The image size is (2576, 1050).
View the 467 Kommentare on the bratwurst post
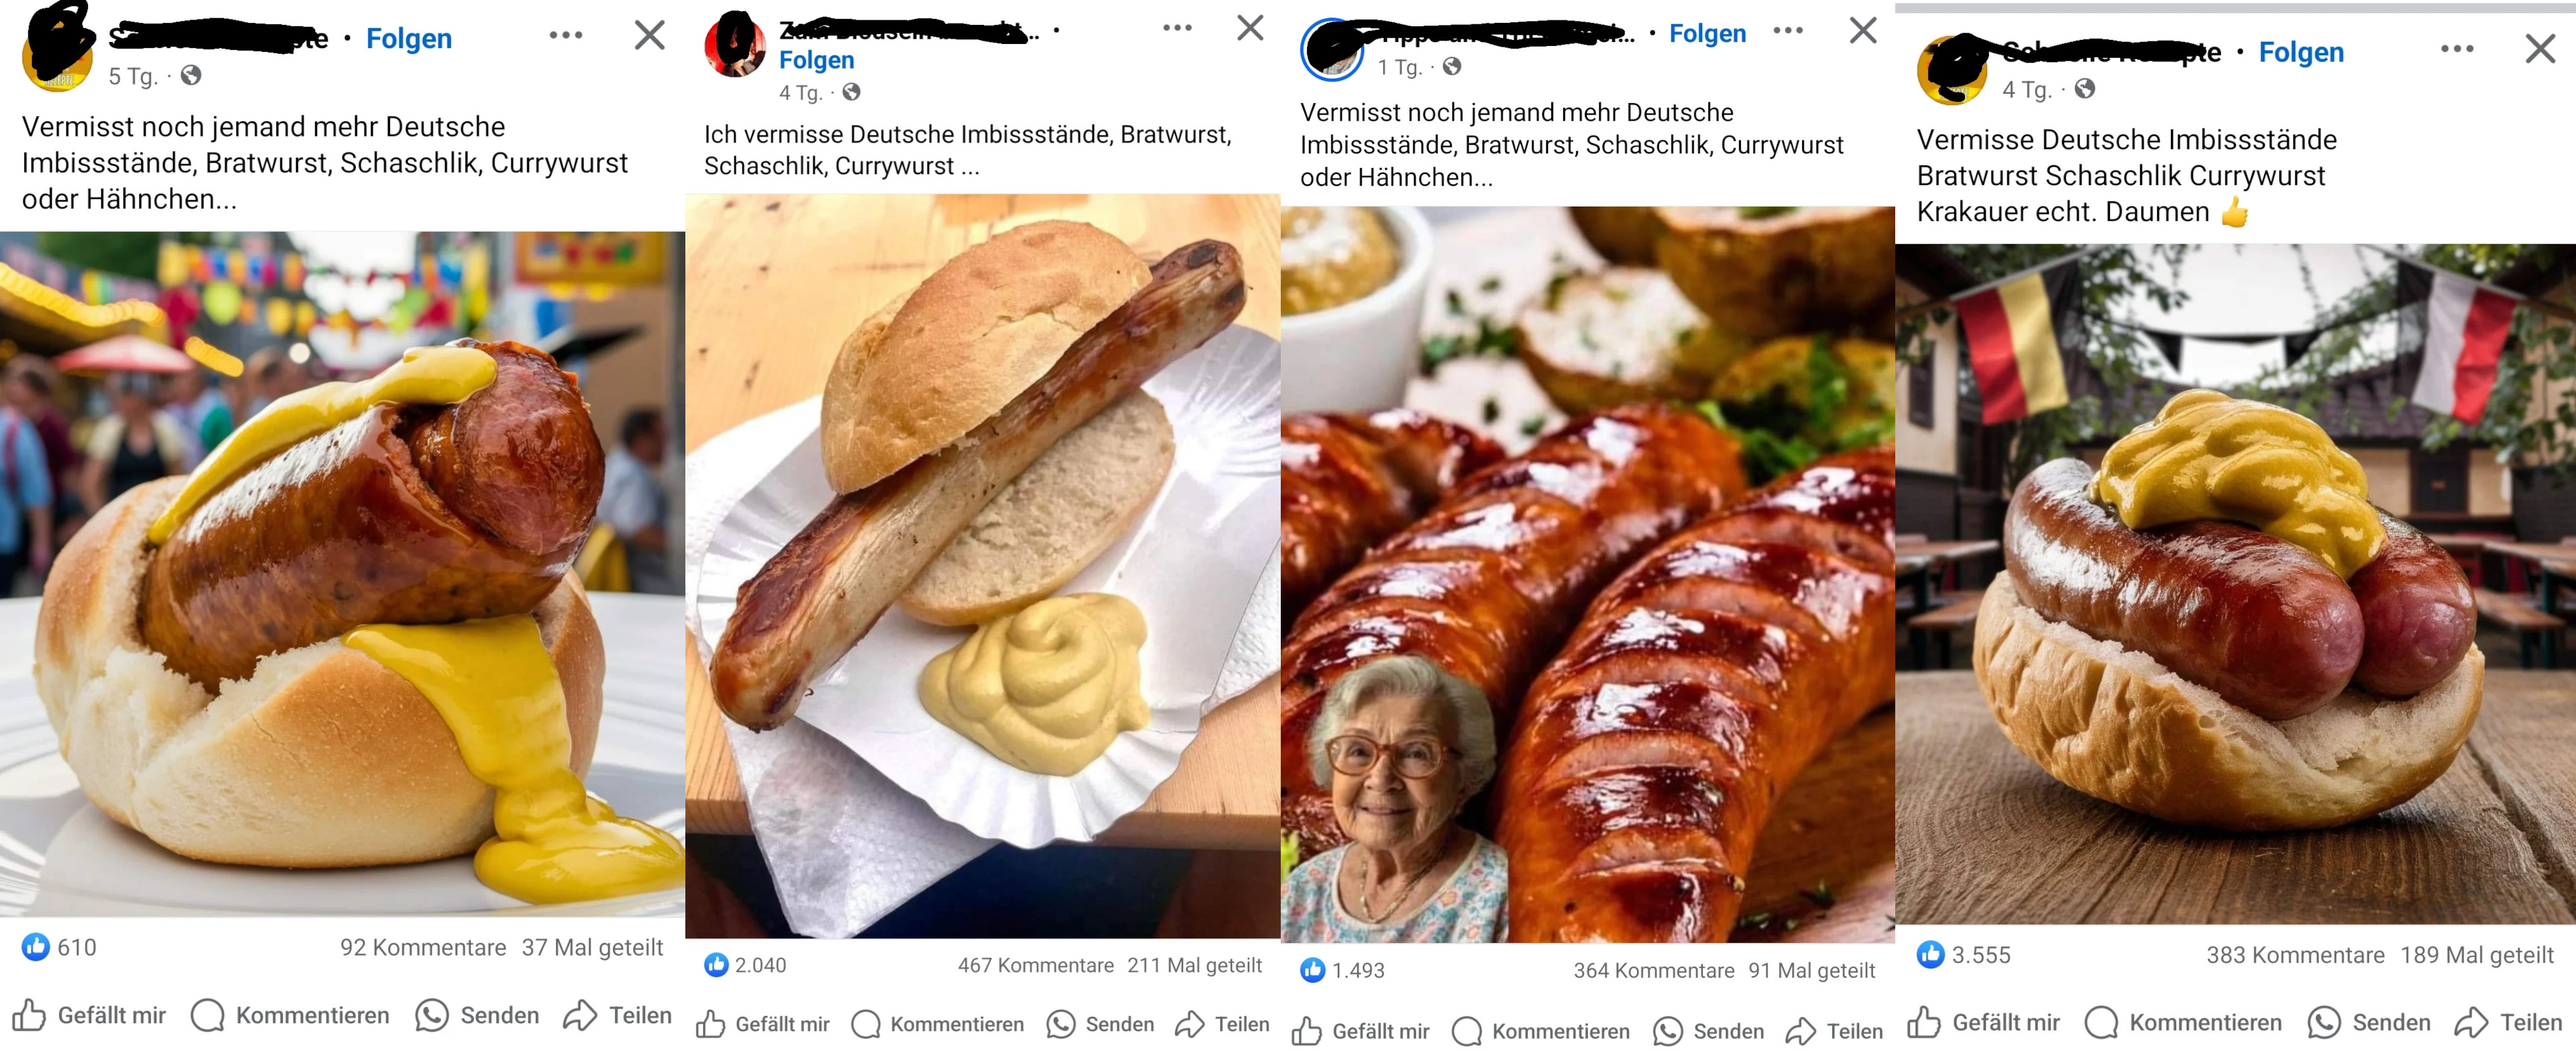(x=1036, y=965)
